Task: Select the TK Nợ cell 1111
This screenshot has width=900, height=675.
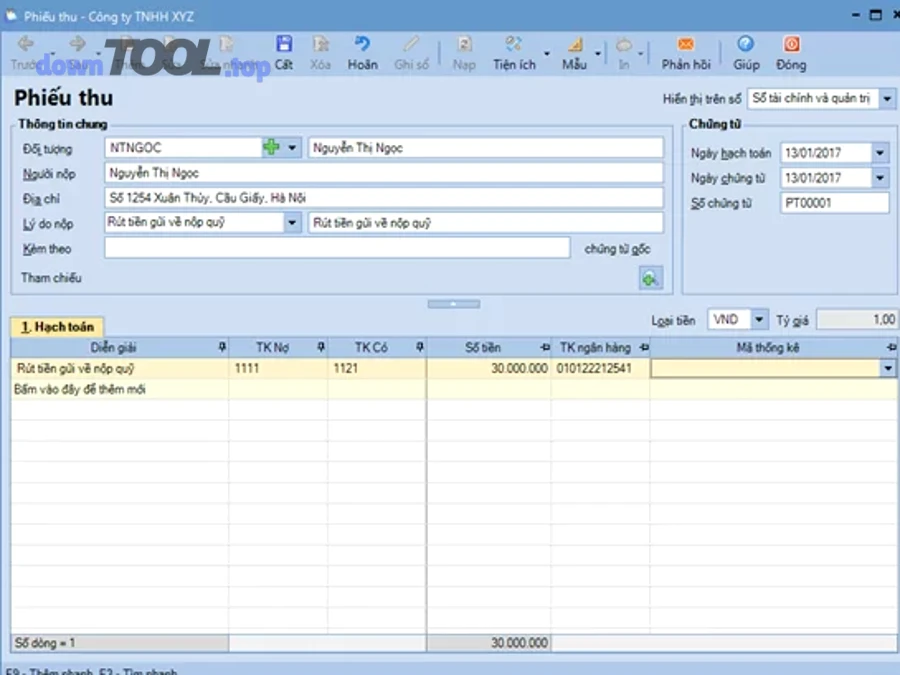Action: coord(278,368)
